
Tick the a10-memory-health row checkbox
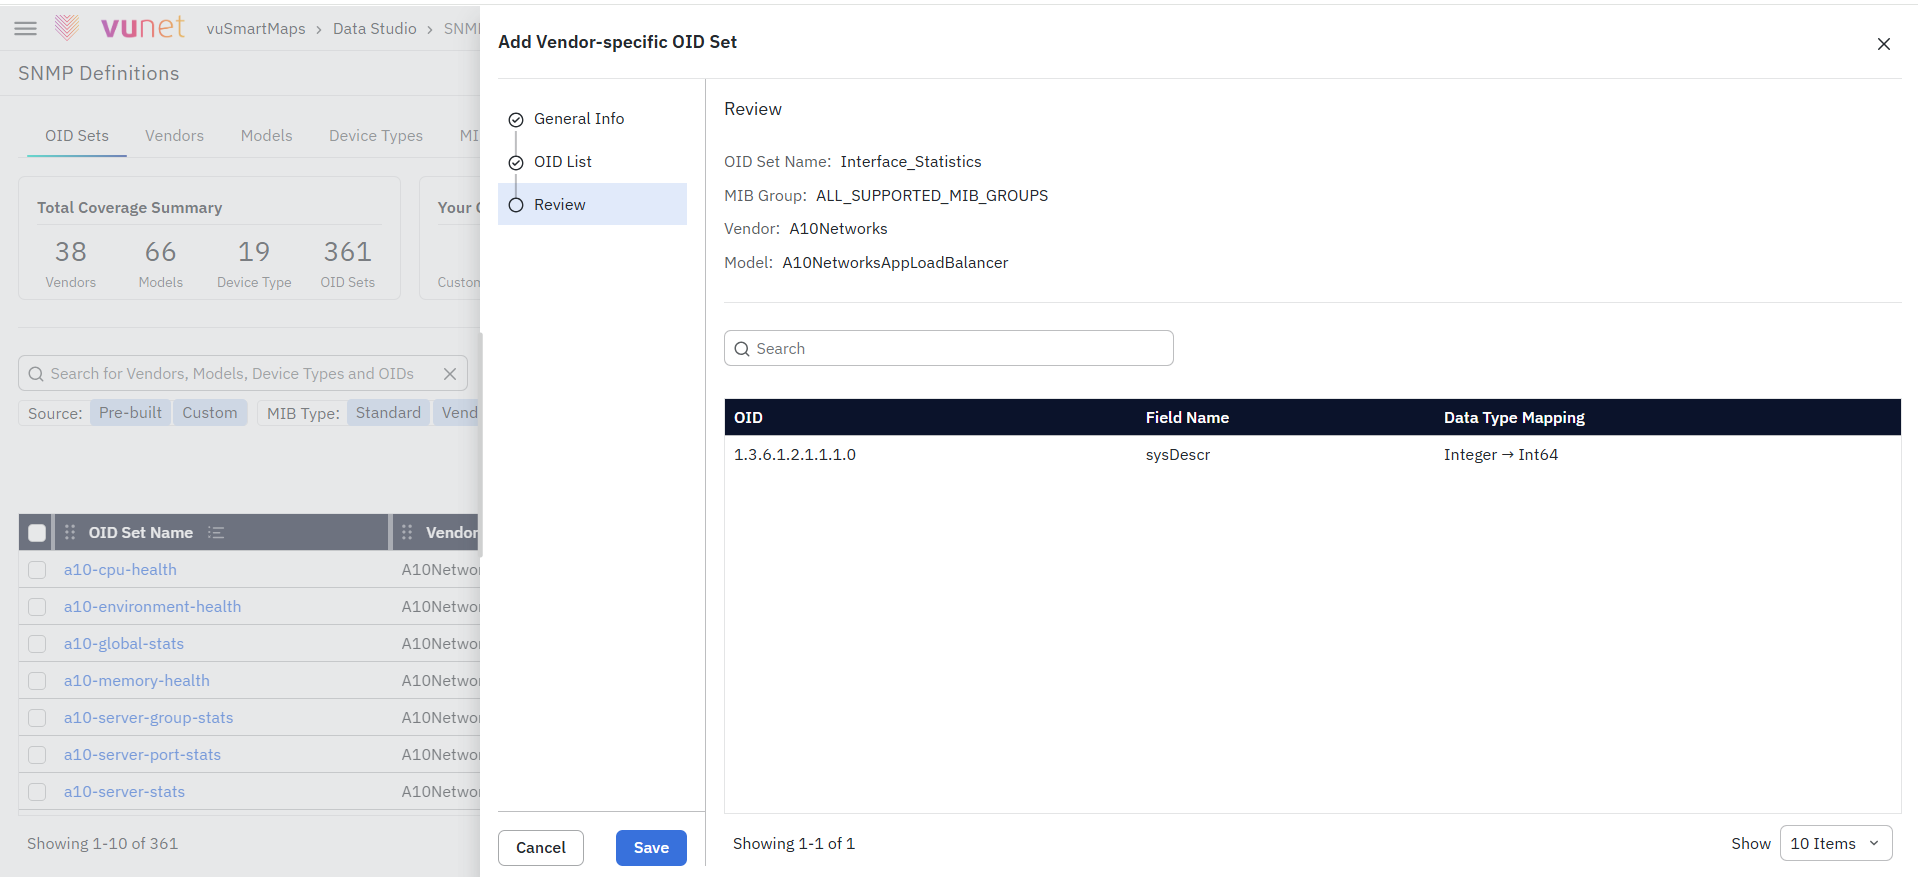tap(37, 681)
